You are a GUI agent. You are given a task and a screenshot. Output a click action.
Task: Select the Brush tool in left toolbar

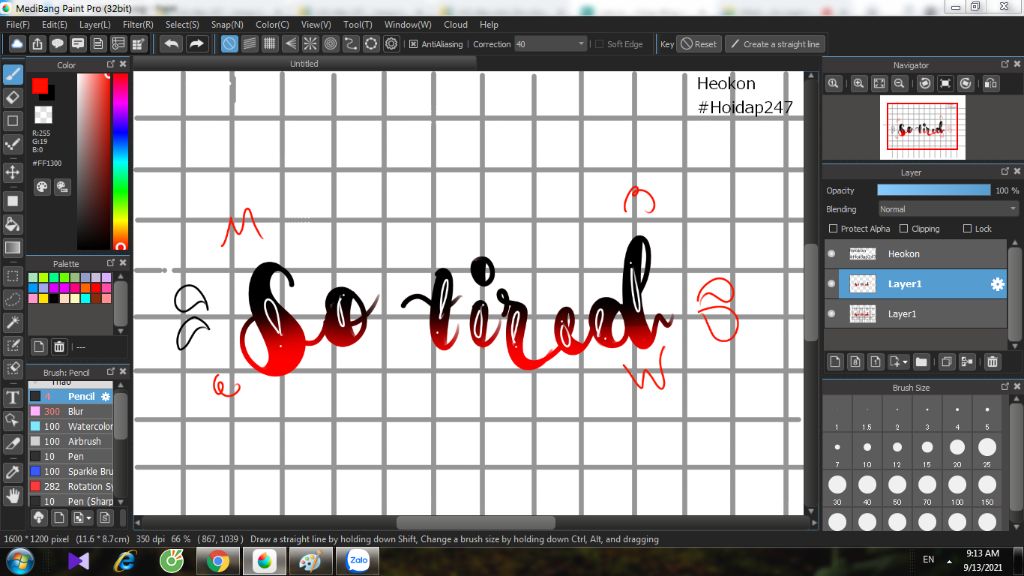click(13, 74)
